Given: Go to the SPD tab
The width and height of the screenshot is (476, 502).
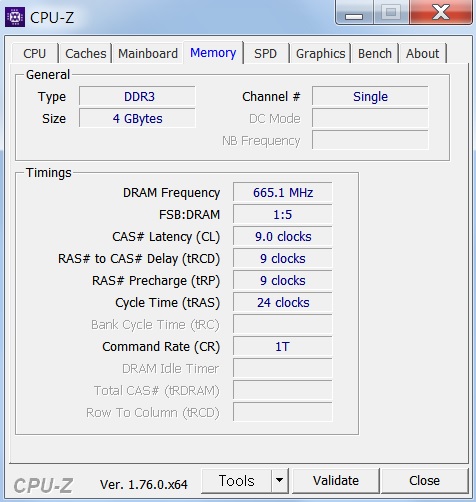Looking at the screenshot, I should tap(266, 53).
